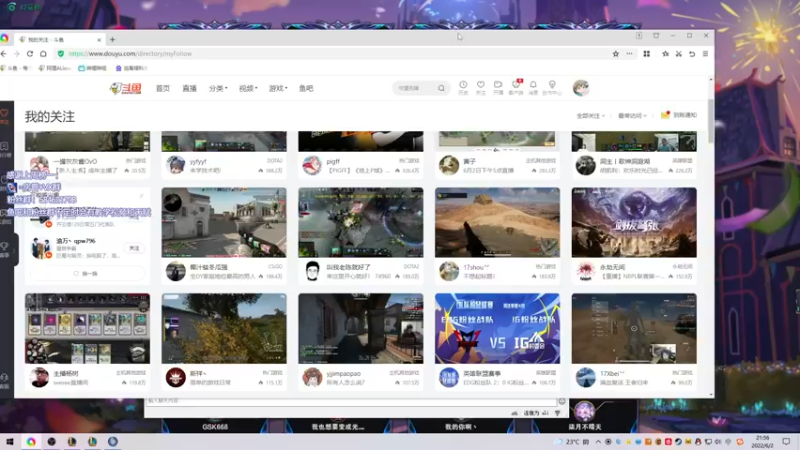
Task: Open the card game thumbnail of 主播杨树
Action: coord(87,329)
